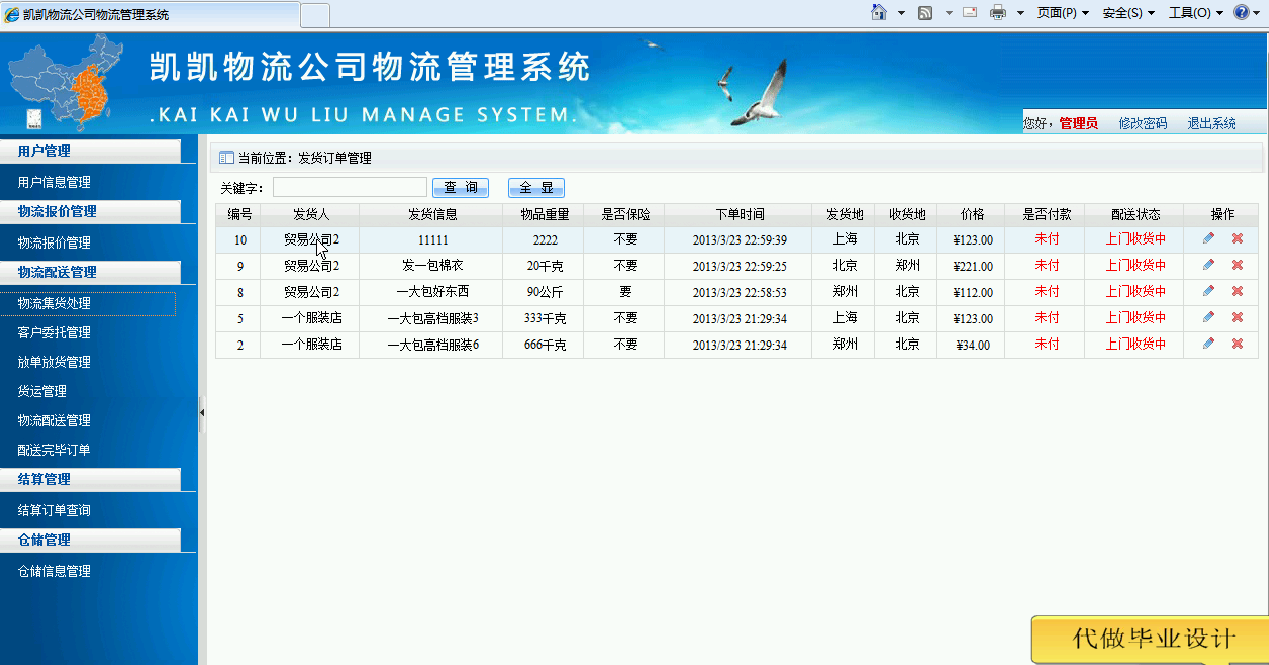Select 物流集货处理 in sidebar
Viewport: 1269px width, 665px height.
point(54,303)
